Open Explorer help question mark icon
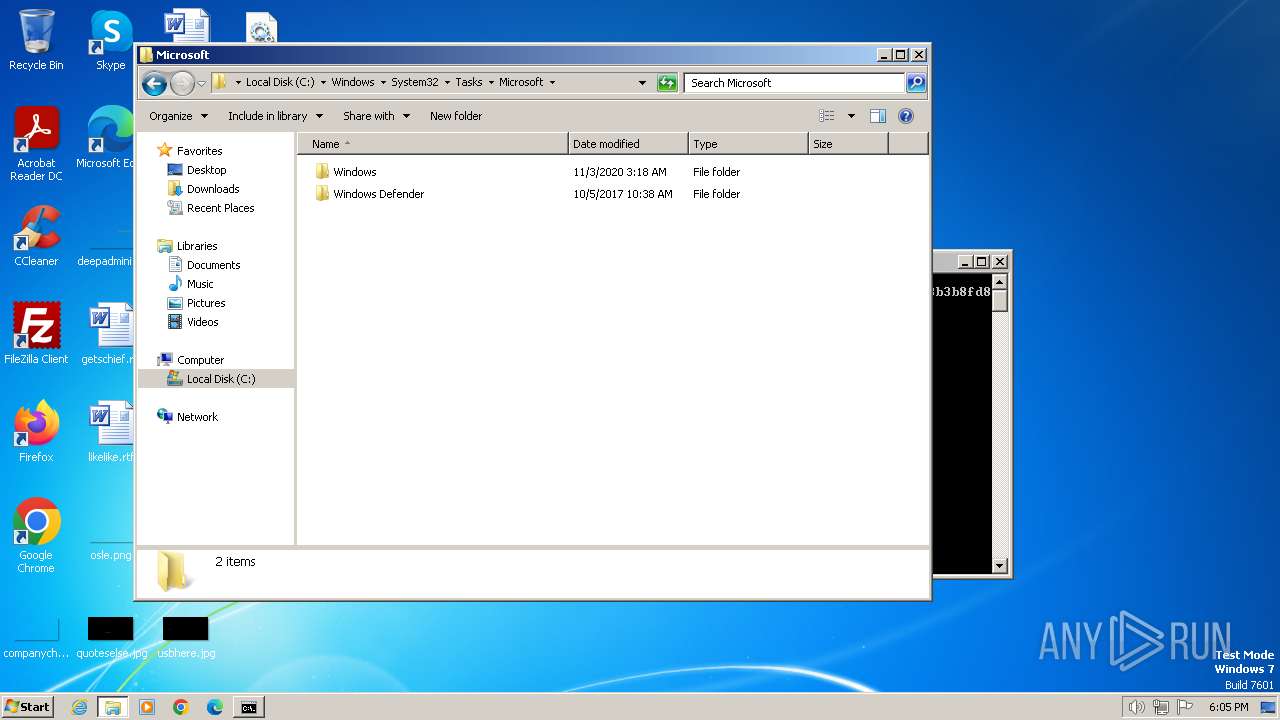1280x720 pixels. click(906, 116)
